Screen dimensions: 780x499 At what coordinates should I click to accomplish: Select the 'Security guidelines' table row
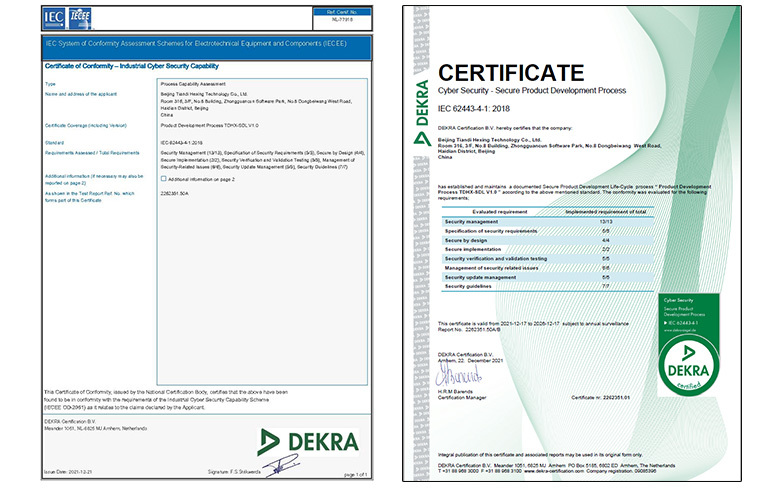[x=548, y=287]
